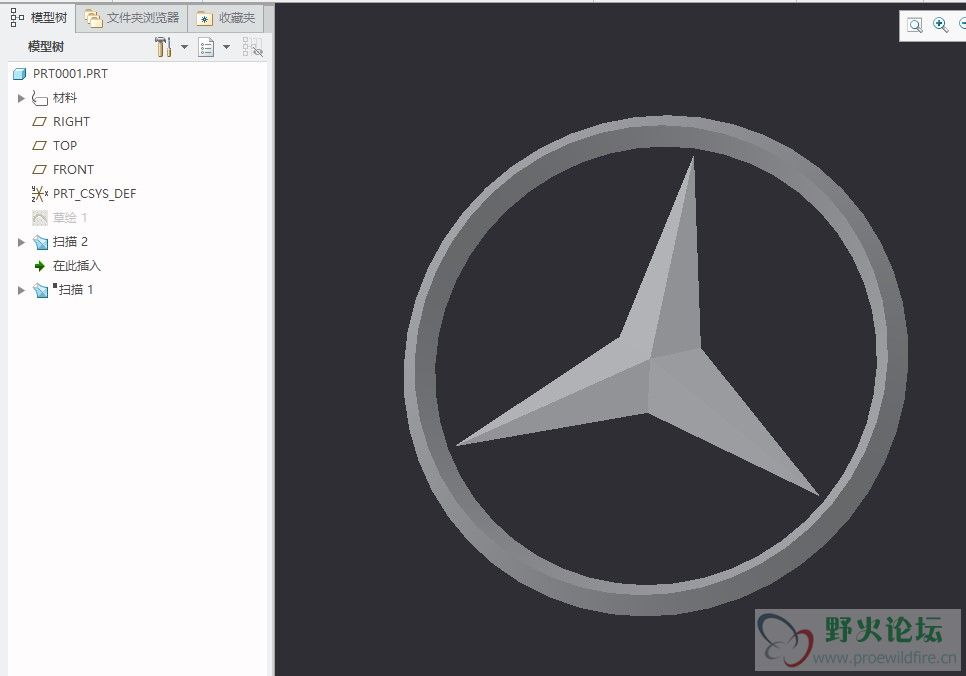Image resolution: width=966 pixels, height=676 pixels.
Task: Open the 文件夹浏览器 tab
Action: [132, 18]
